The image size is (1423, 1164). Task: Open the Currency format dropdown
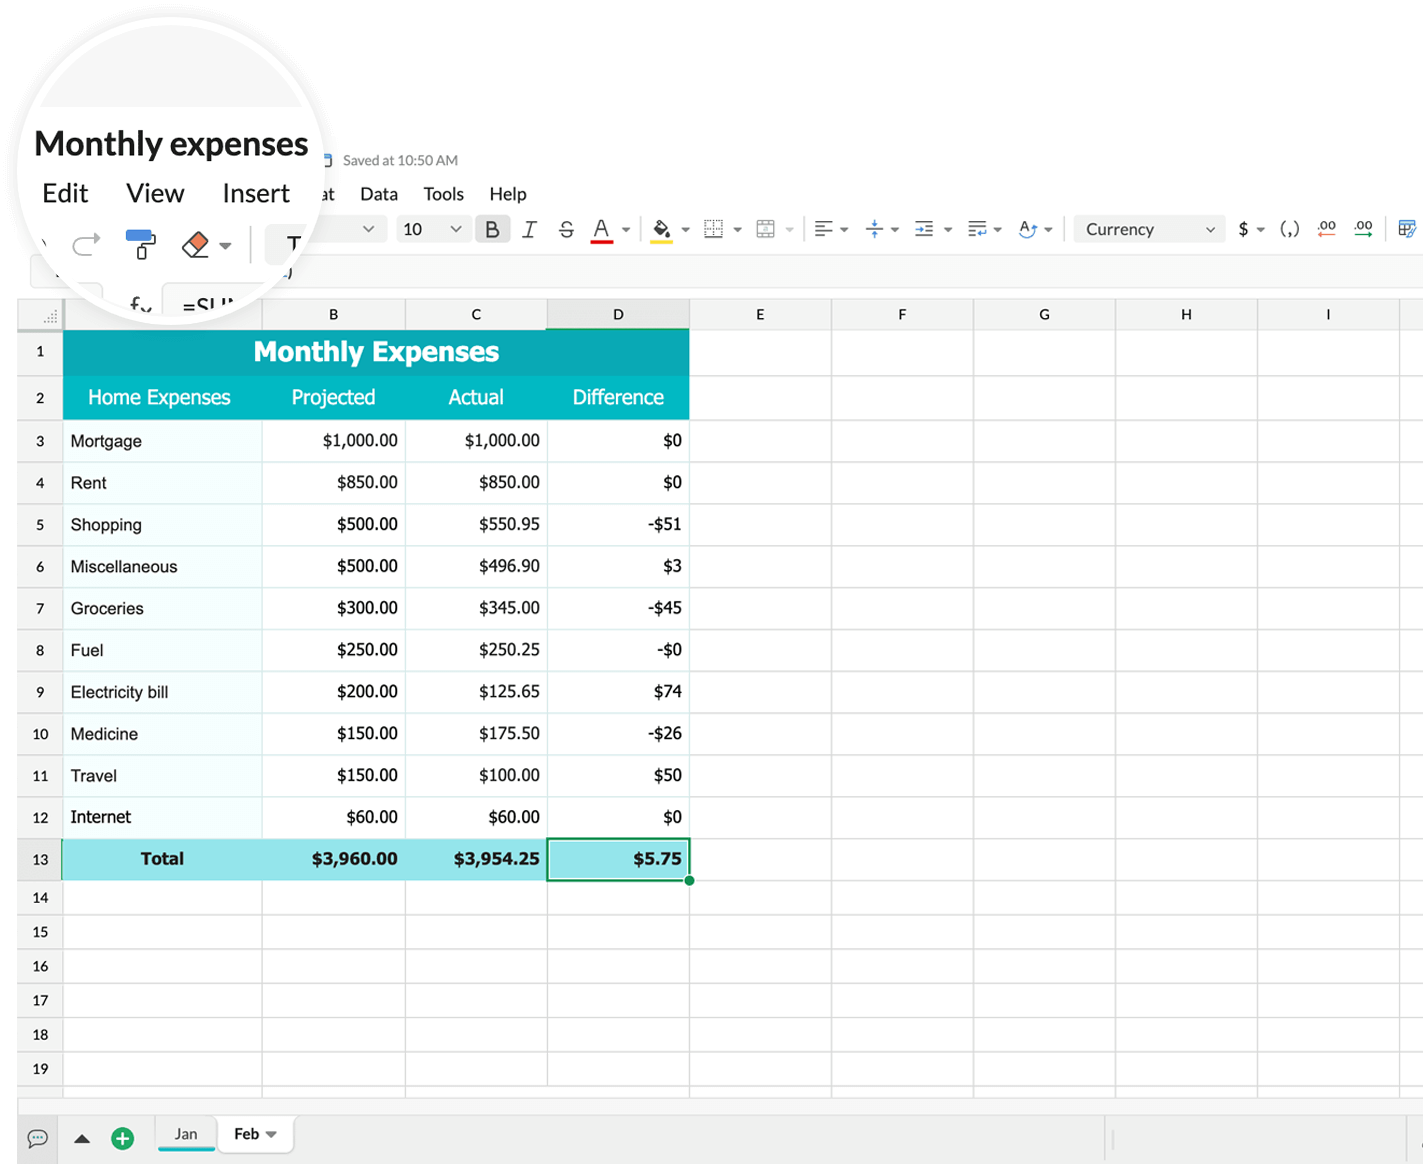[1148, 229]
